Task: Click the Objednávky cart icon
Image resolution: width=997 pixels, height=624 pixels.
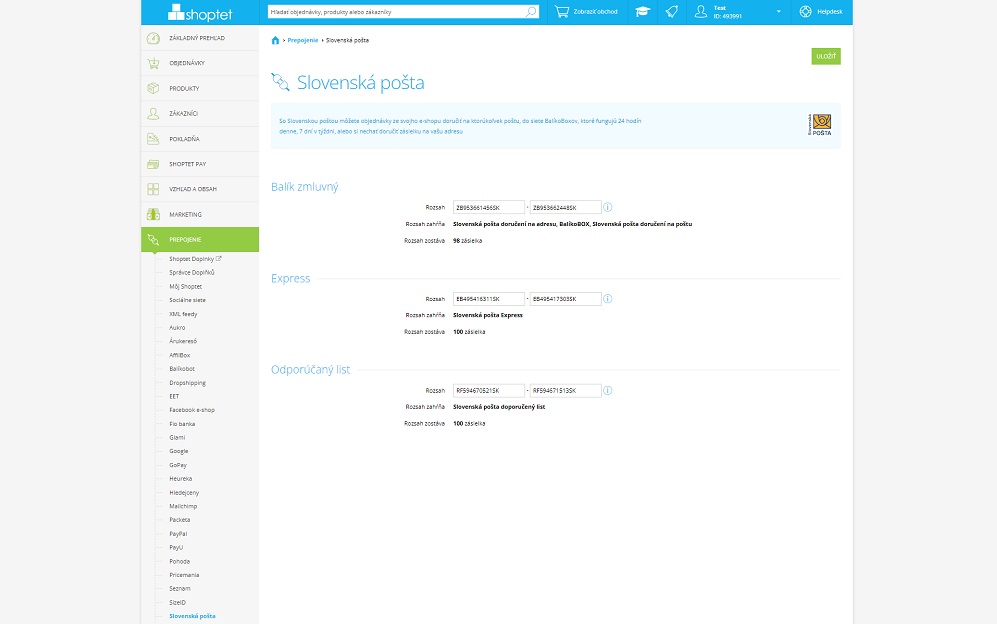Action: [x=153, y=63]
